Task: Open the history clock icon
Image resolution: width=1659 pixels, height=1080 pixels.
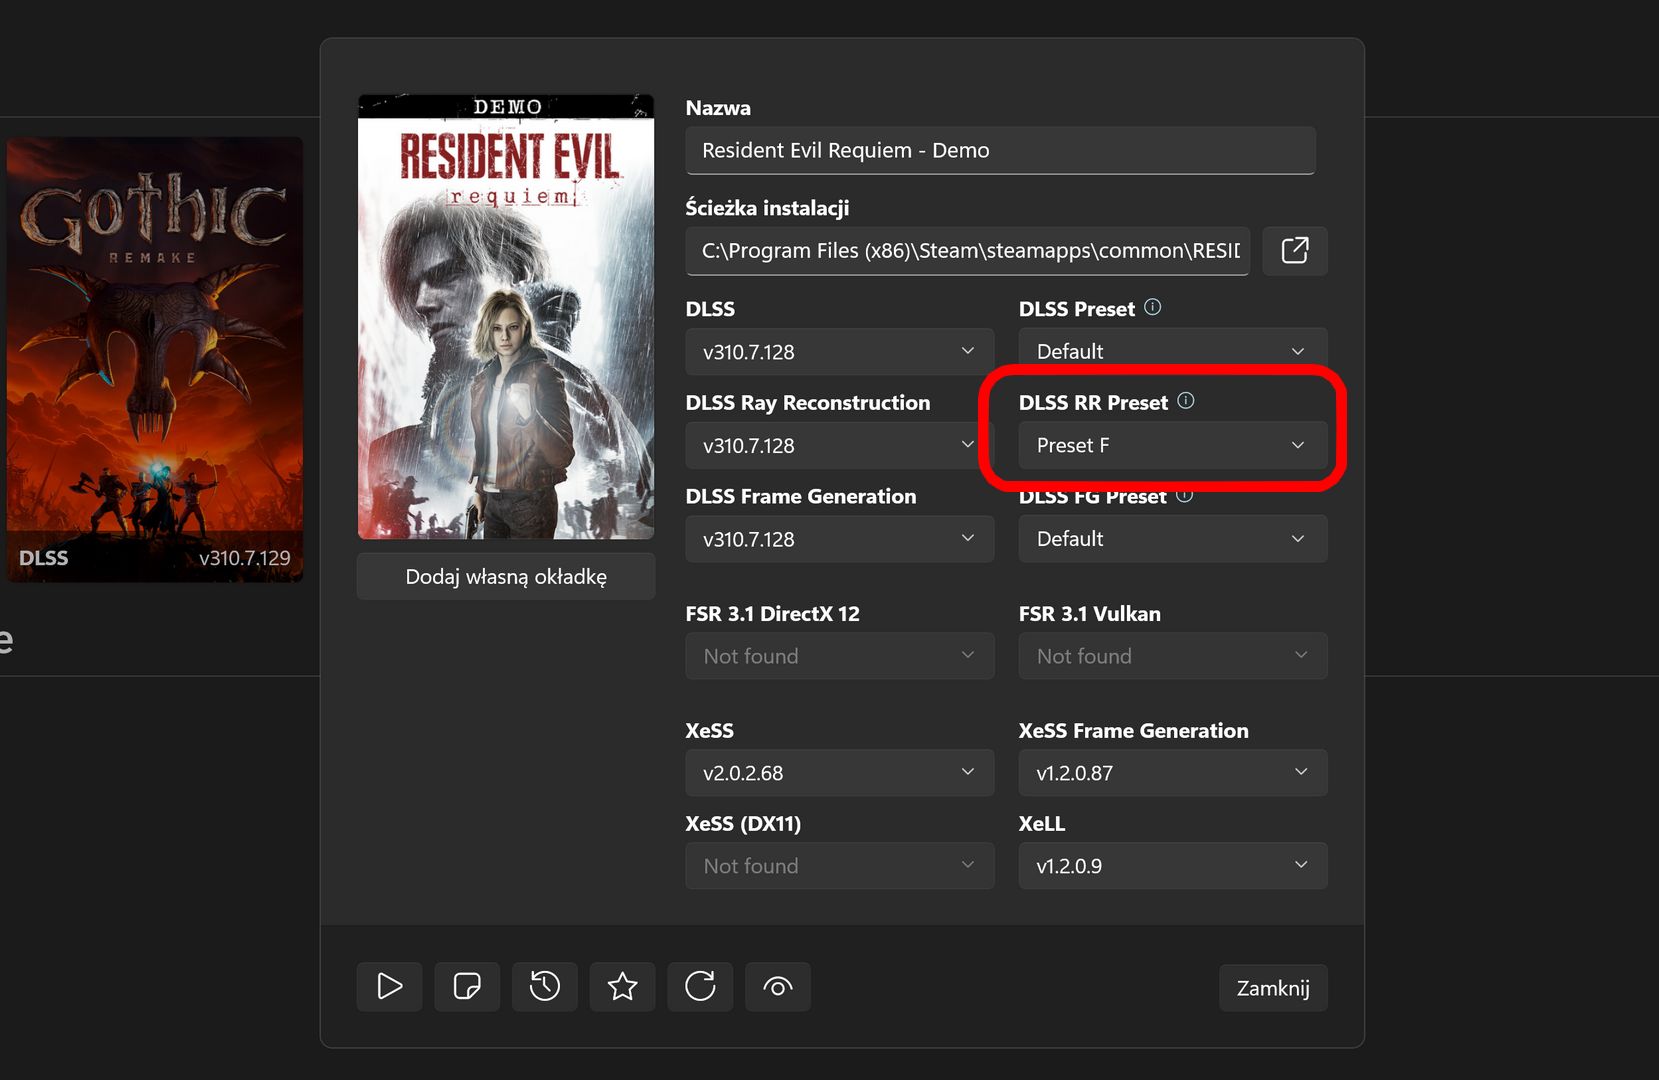Action: point(545,987)
